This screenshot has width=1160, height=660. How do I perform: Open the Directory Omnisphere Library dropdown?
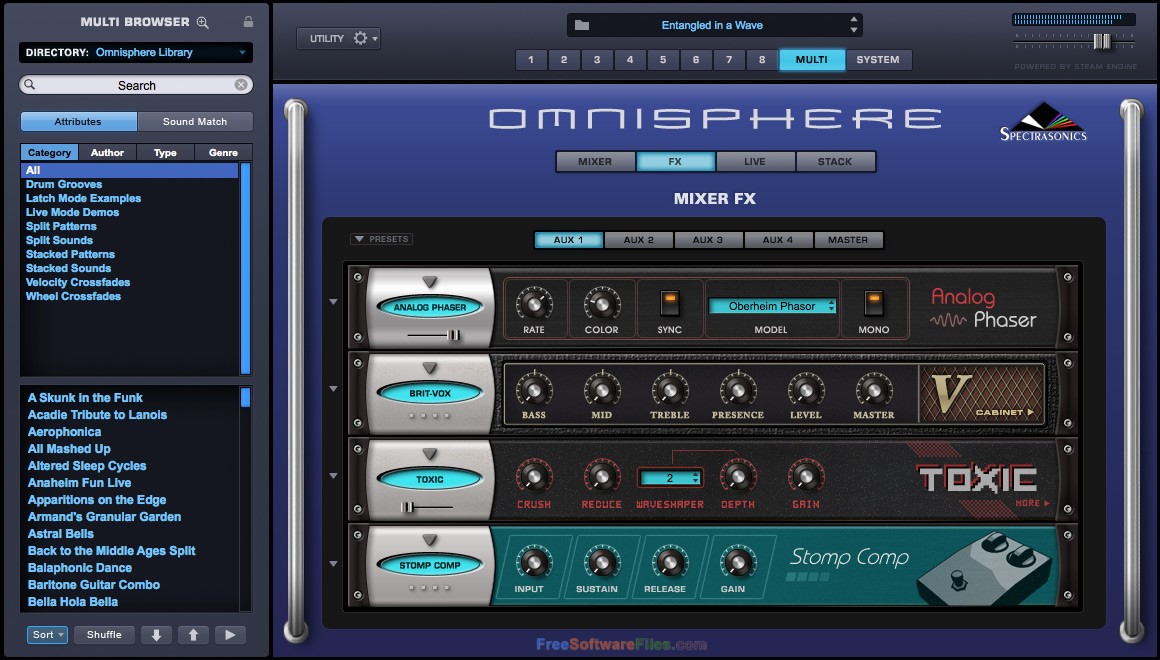[136, 53]
